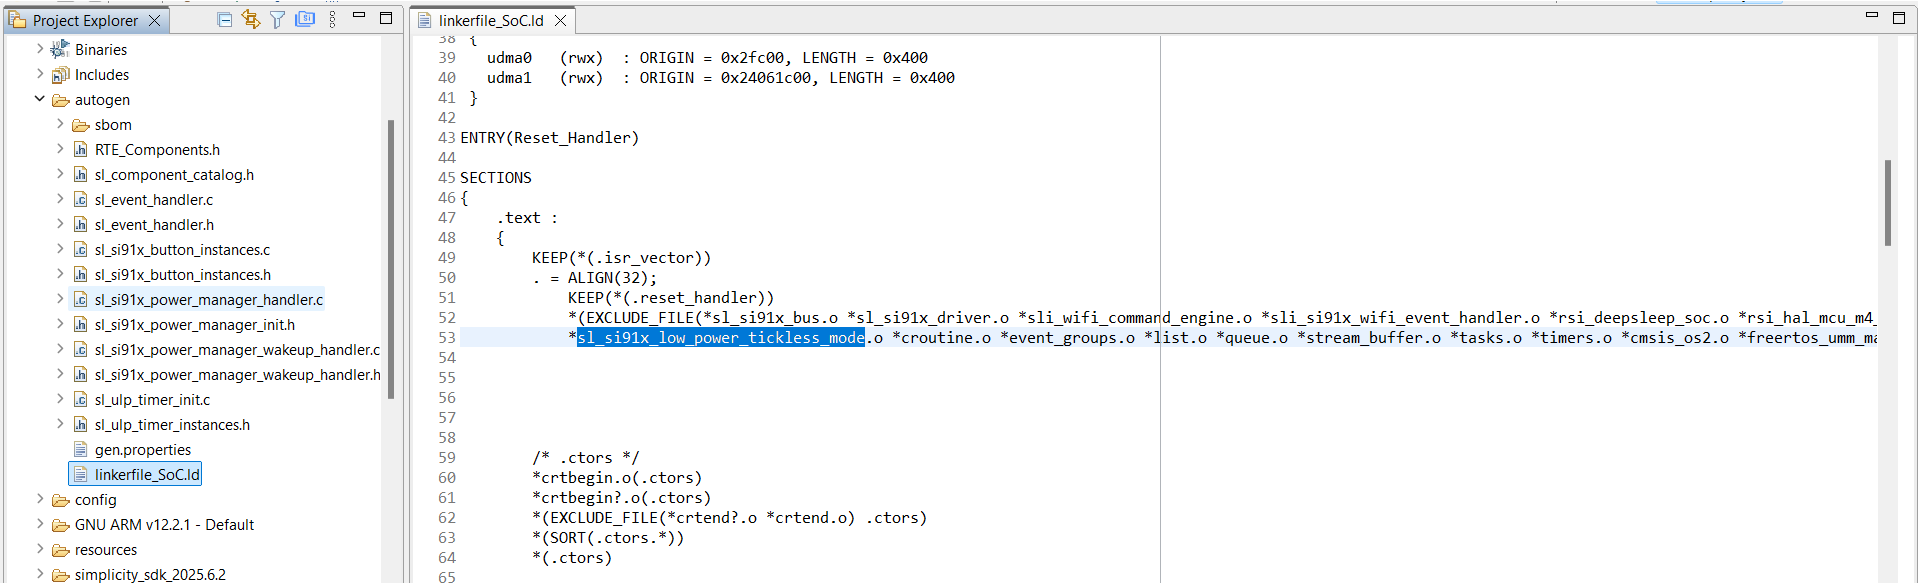Click *(SORT(.ctors.*)) on line 63

[x=608, y=538]
